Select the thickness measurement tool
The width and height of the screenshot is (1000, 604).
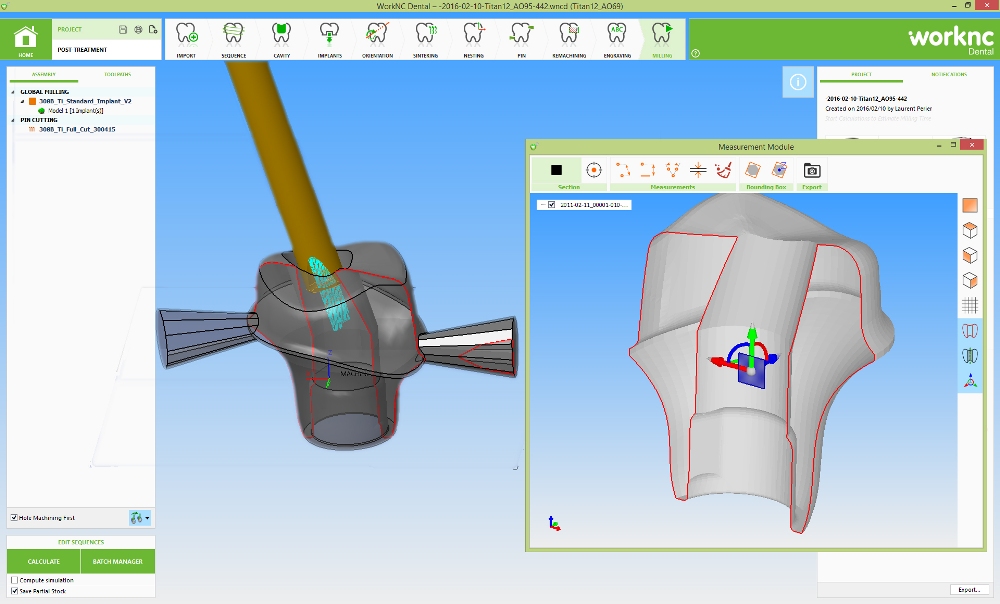point(698,170)
